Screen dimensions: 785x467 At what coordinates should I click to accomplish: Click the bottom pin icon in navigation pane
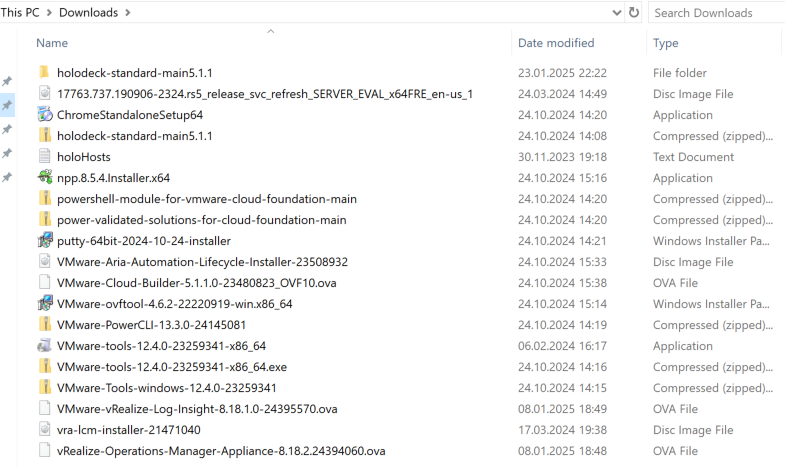7,177
